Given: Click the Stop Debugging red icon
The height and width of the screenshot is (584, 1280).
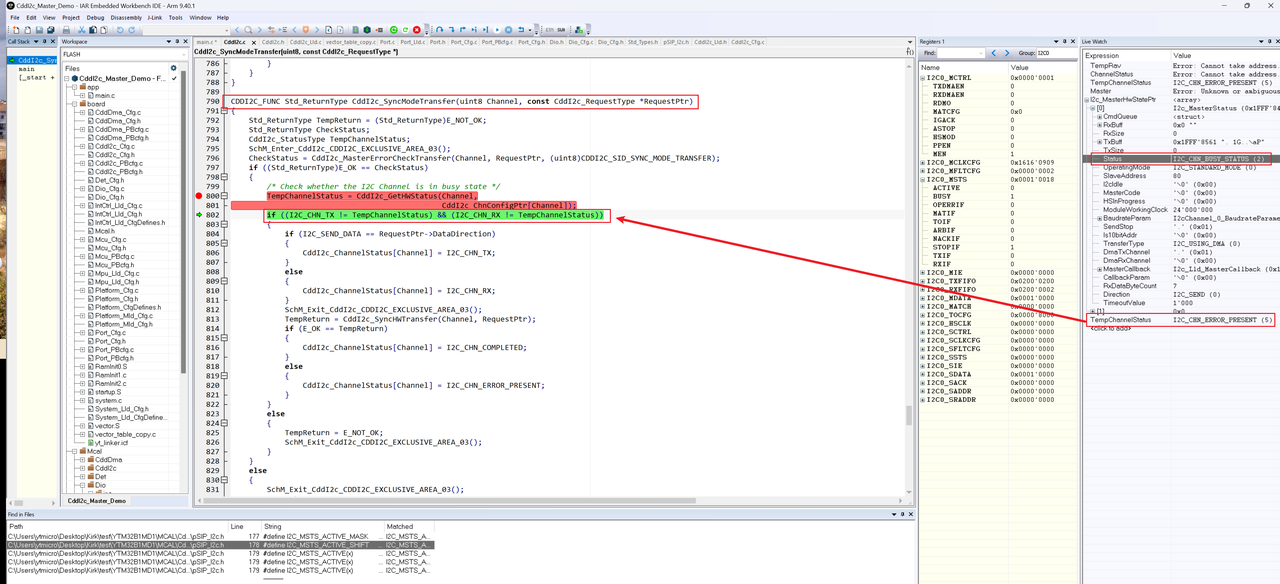Looking at the screenshot, I should 417,30.
